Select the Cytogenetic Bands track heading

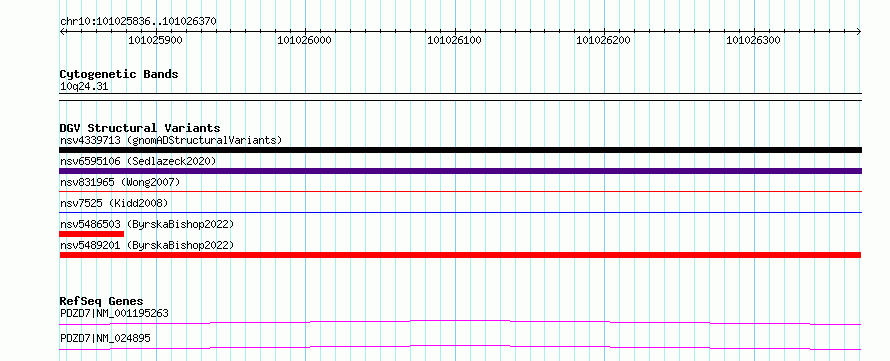pos(119,74)
